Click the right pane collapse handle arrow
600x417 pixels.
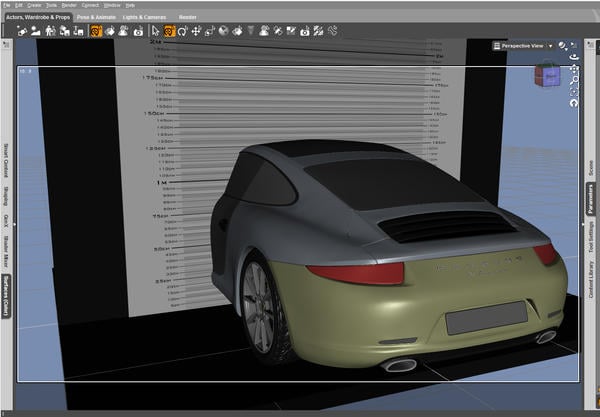583,225
